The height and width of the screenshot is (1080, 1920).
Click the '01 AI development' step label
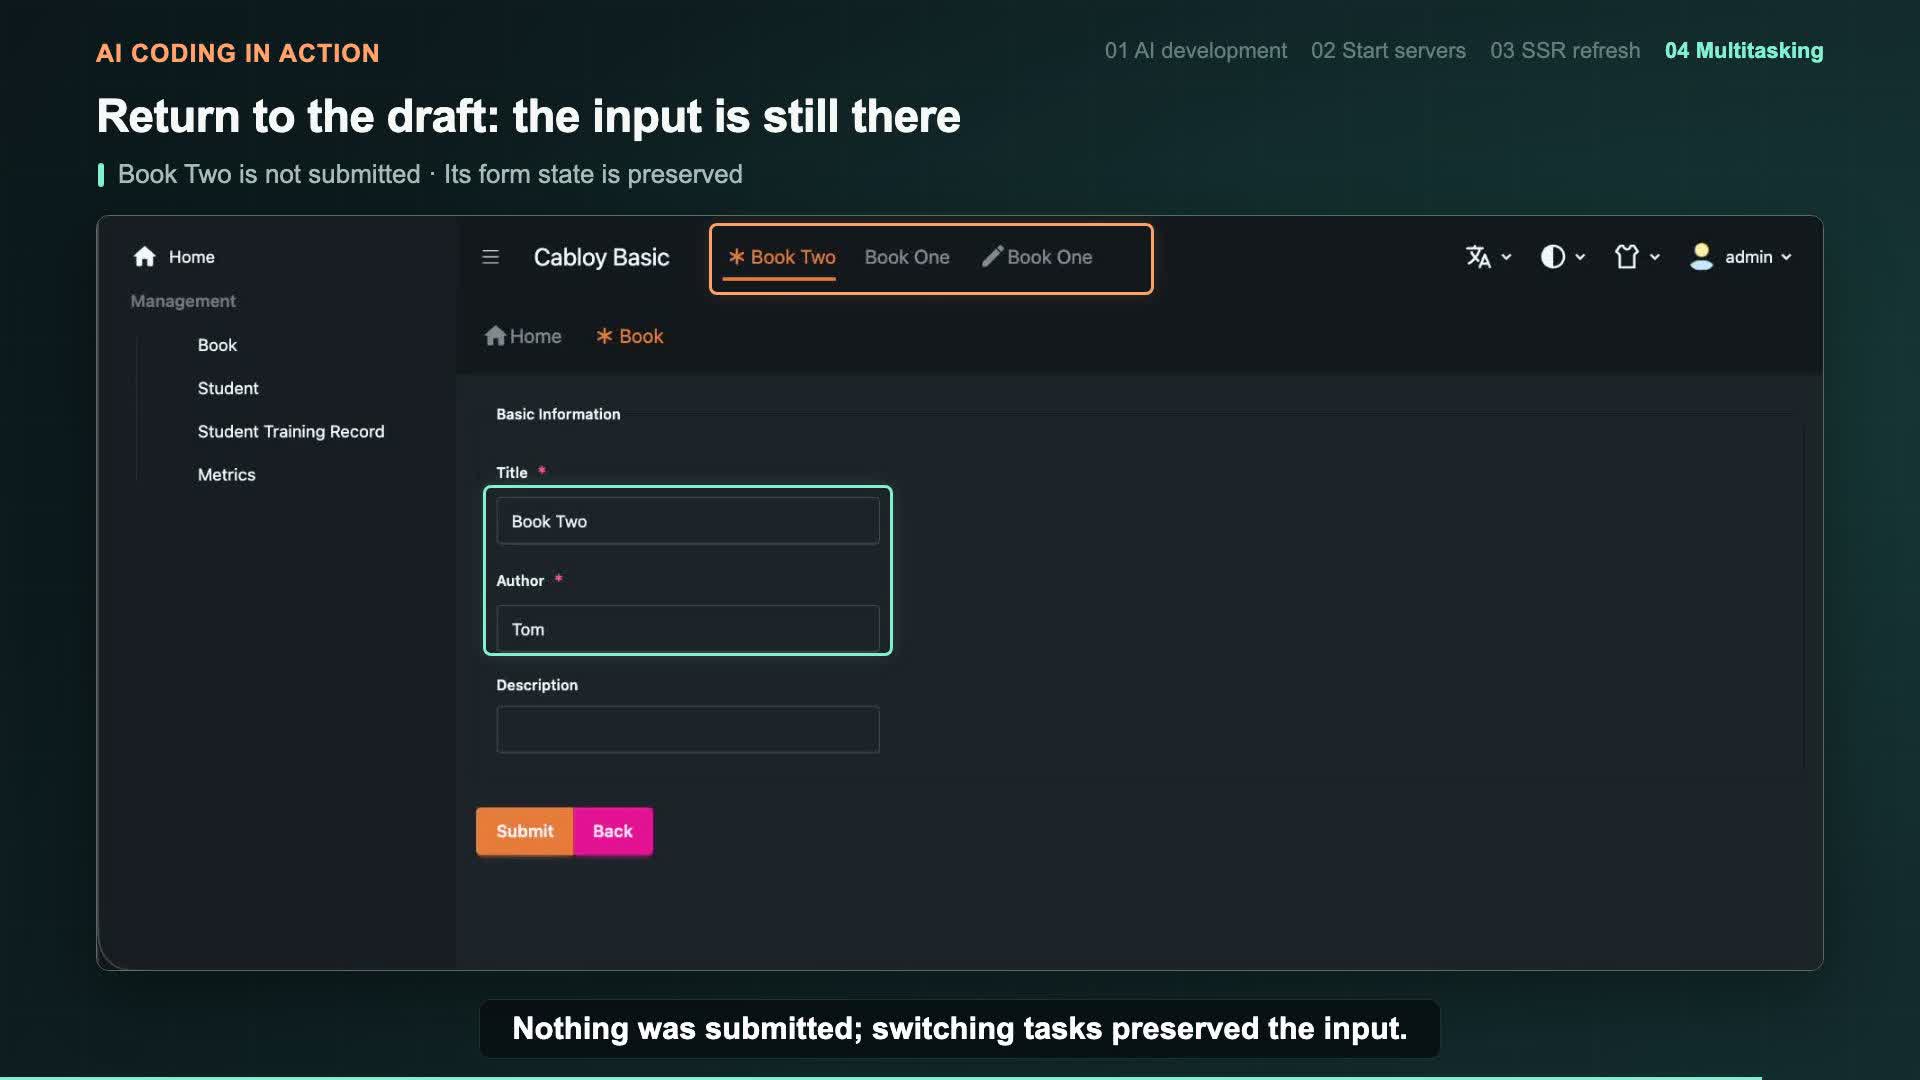pos(1196,51)
